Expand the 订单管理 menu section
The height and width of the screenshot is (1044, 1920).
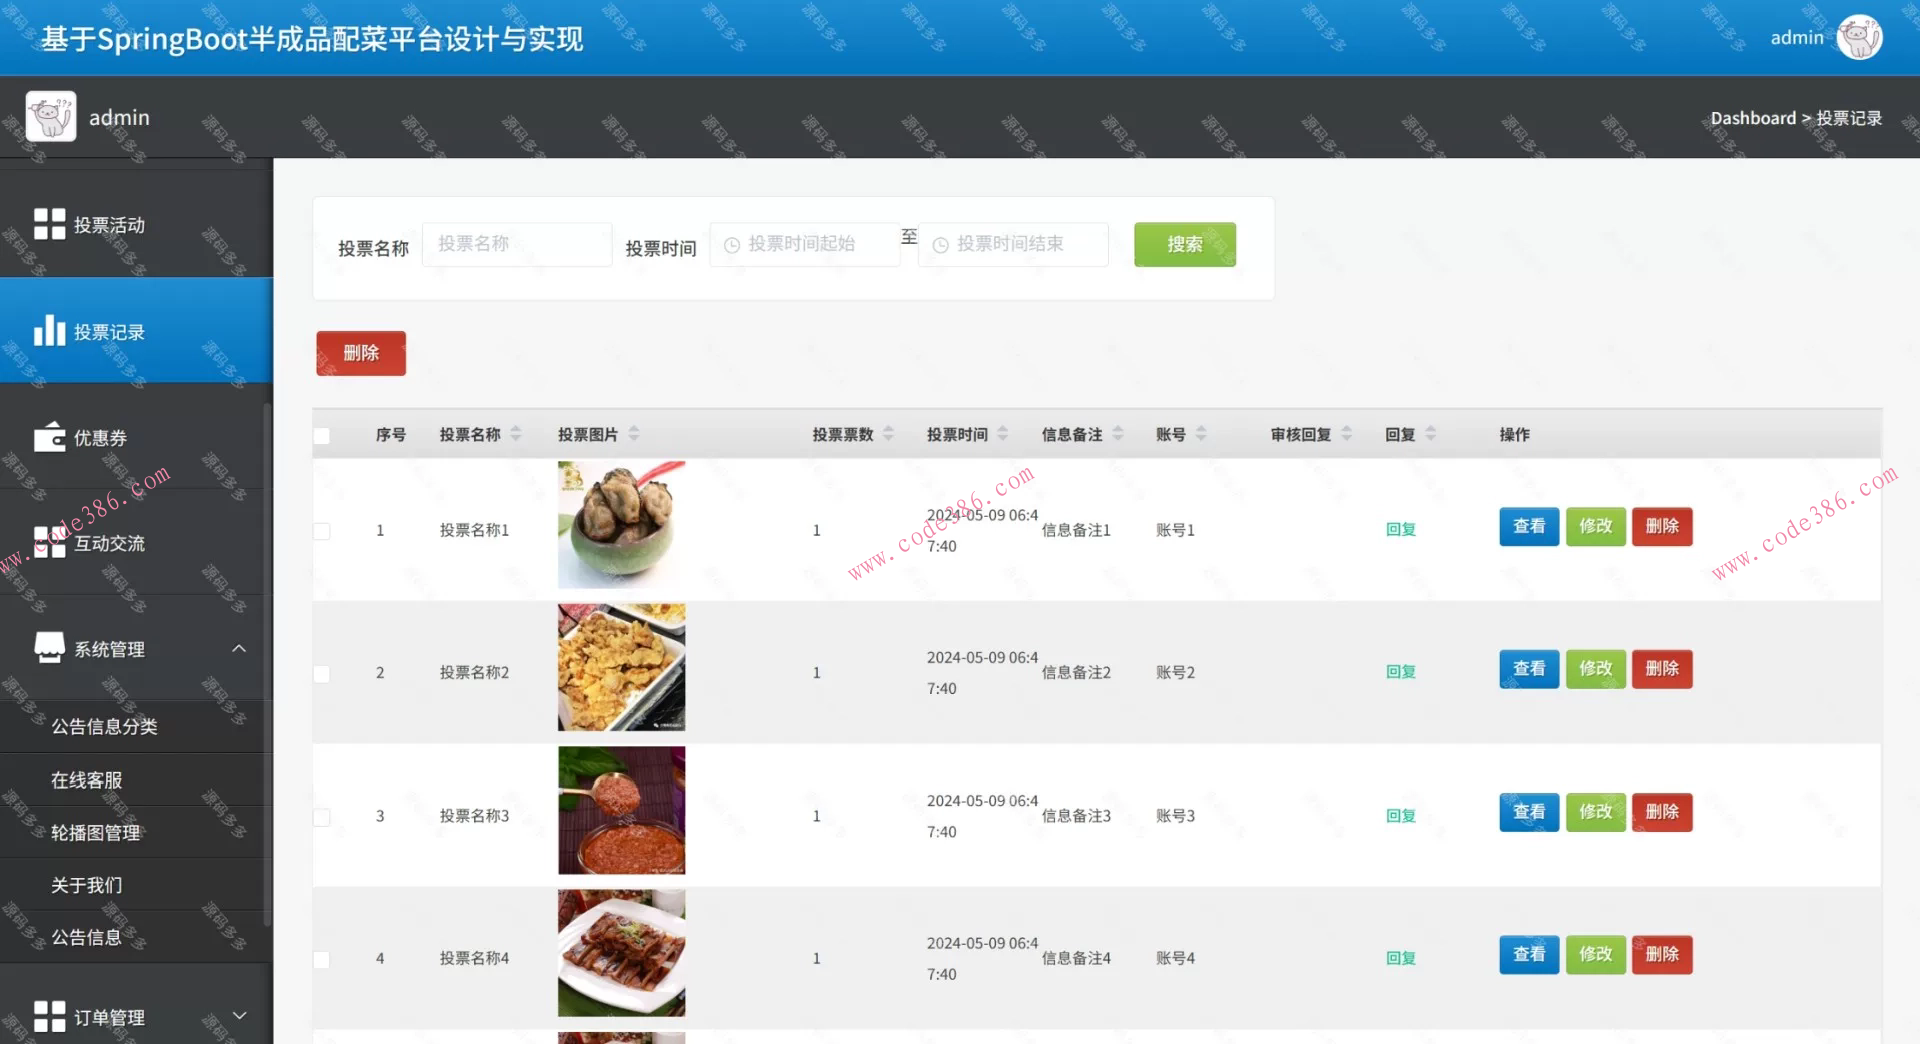239,1016
